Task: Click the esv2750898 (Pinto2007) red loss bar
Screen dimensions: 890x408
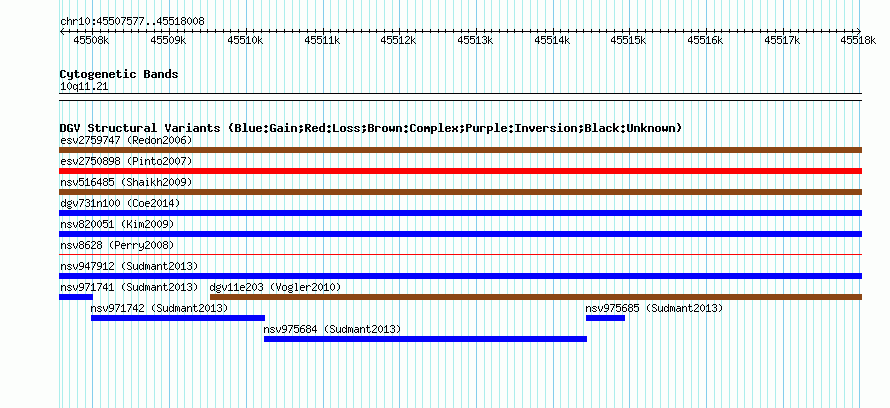Action: coord(460,171)
